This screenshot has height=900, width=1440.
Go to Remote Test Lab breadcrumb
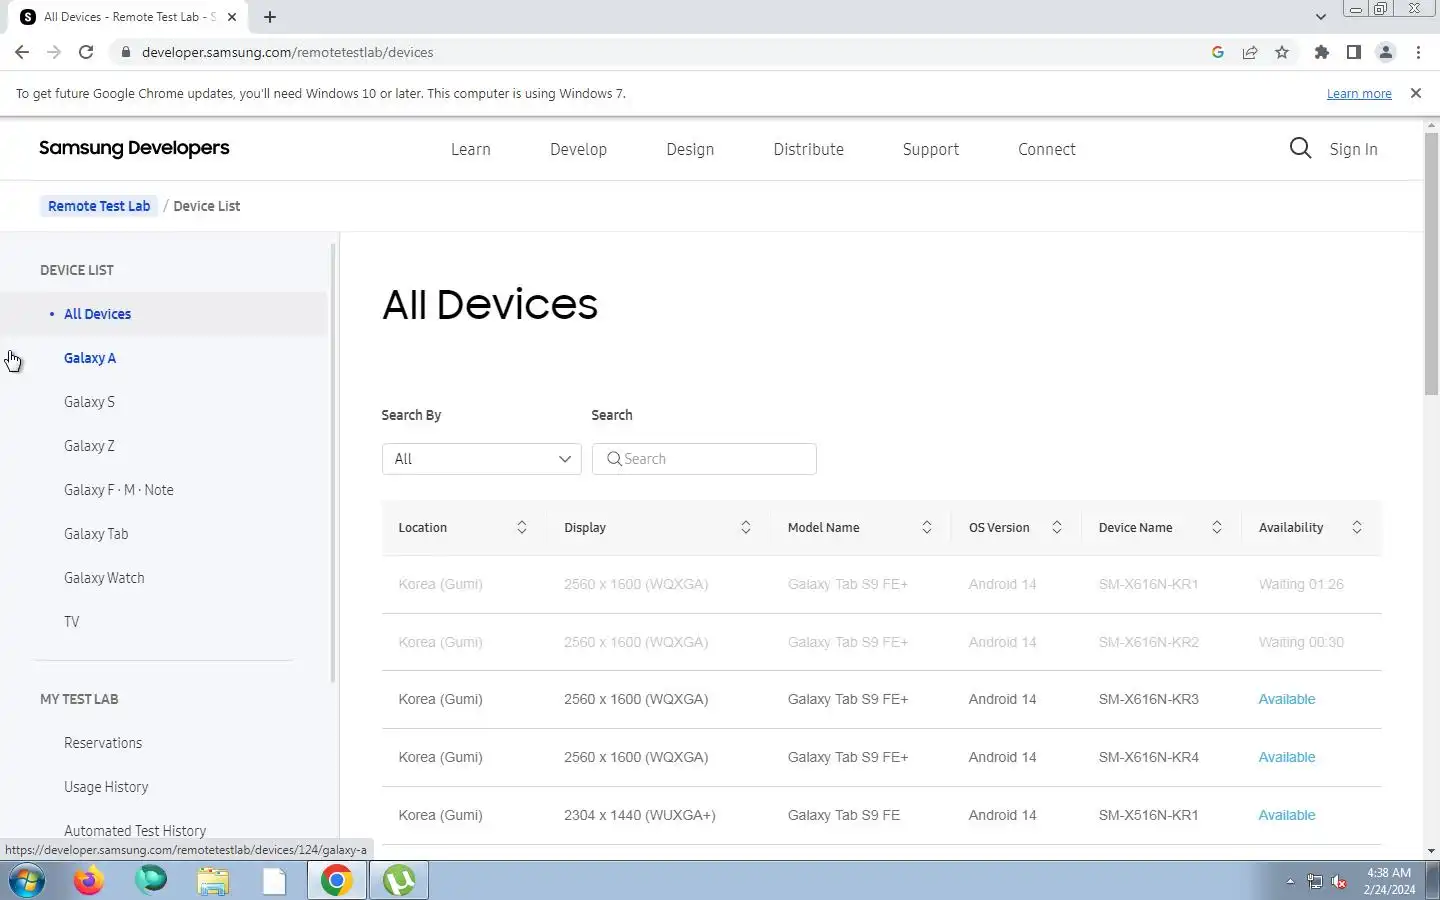99,206
